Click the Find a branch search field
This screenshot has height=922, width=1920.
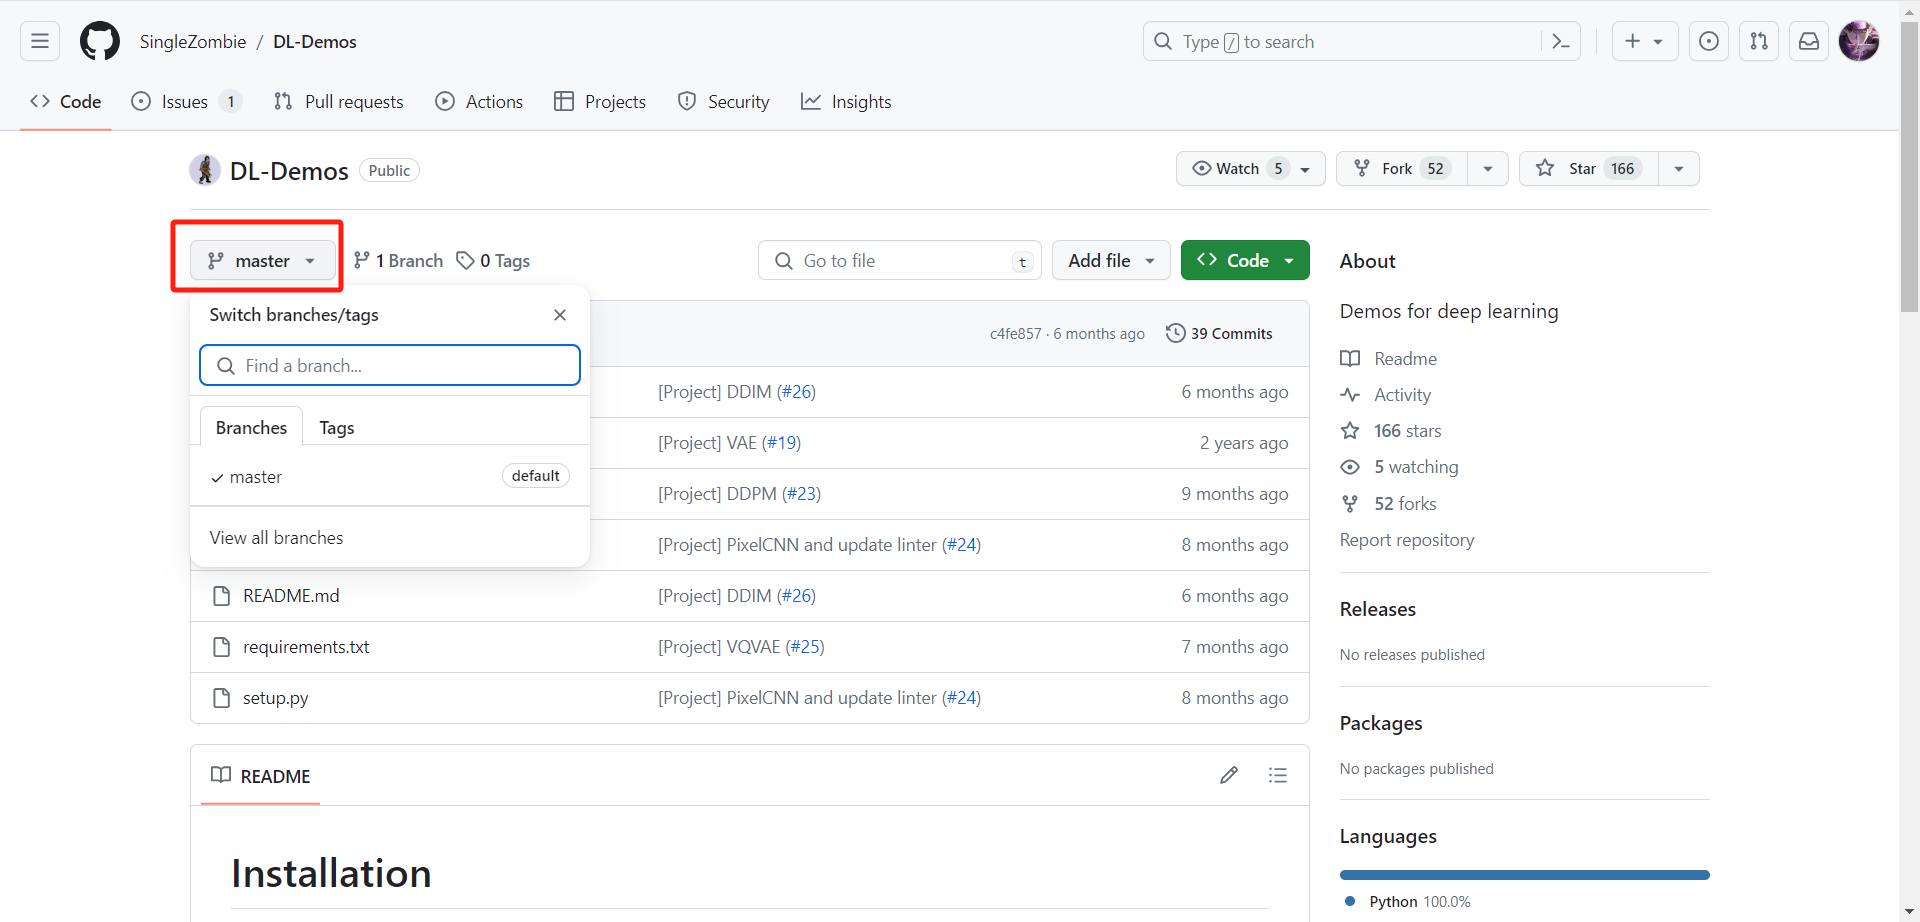(x=390, y=365)
